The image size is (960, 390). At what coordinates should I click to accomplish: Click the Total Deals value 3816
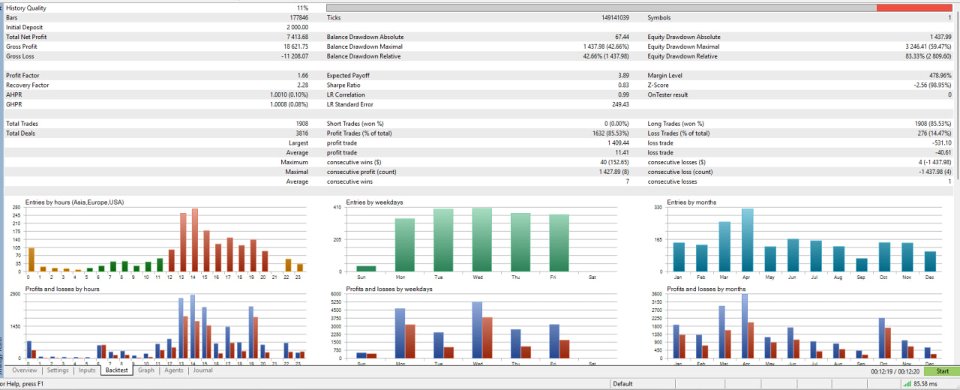[302, 133]
